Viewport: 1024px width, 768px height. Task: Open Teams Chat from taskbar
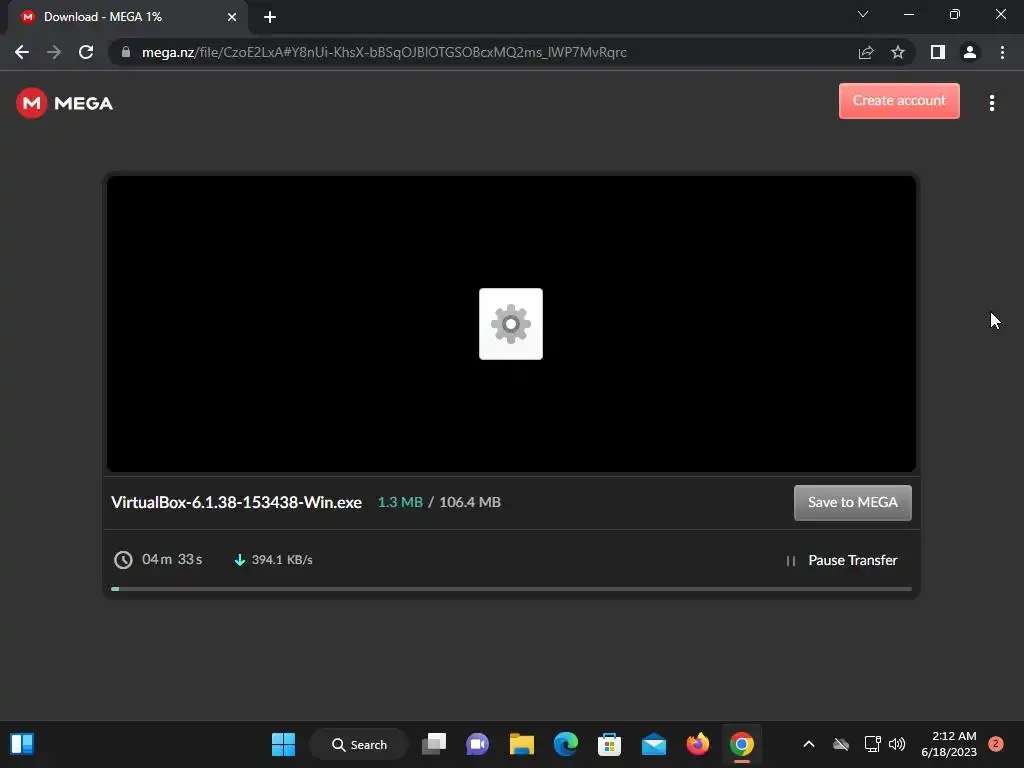pyautogui.click(x=477, y=744)
